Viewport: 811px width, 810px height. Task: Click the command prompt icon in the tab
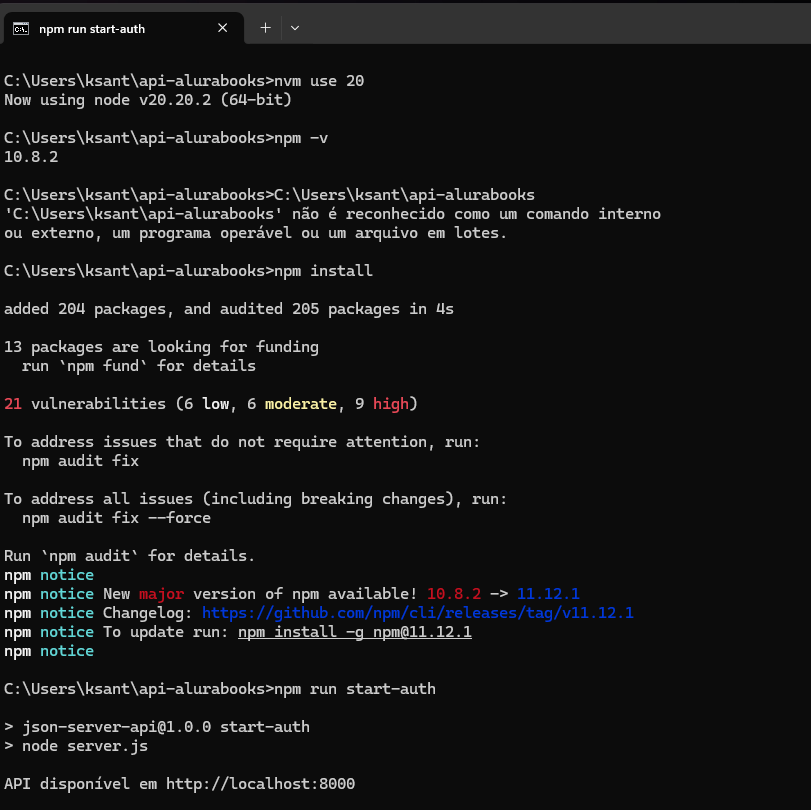[x=21, y=29]
